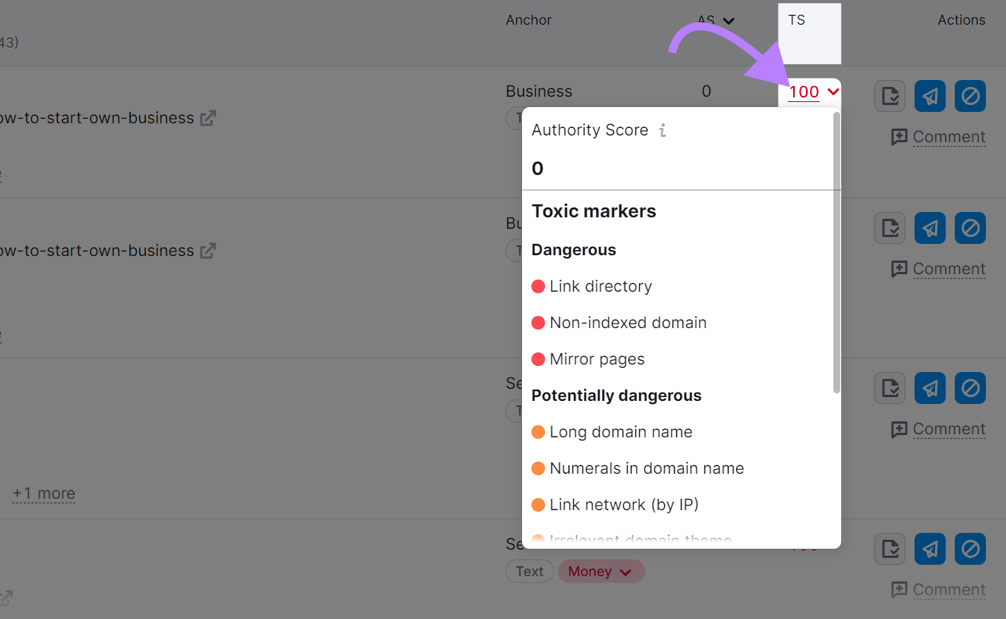Screen dimensions: 1006x619
Task: Click the +1 more link
Action: coord(44,493)
